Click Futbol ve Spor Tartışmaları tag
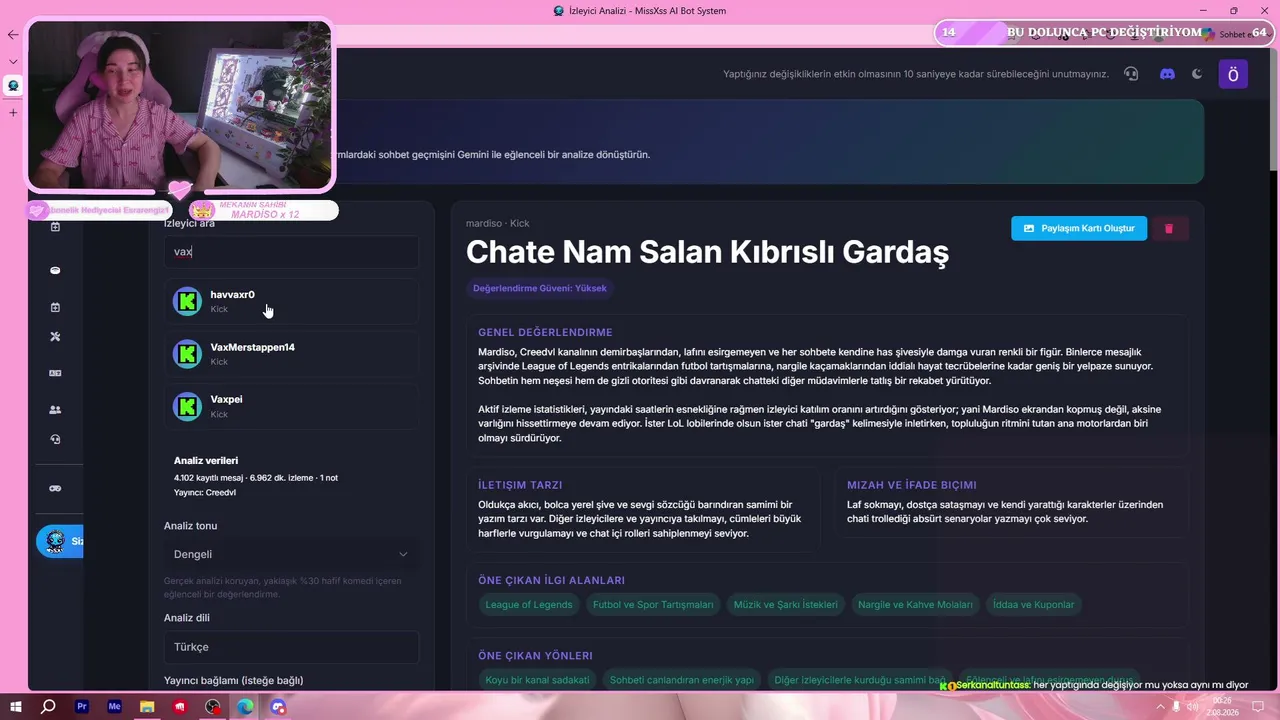This screenshot has height=720, width=1280. tap(653, 604)
